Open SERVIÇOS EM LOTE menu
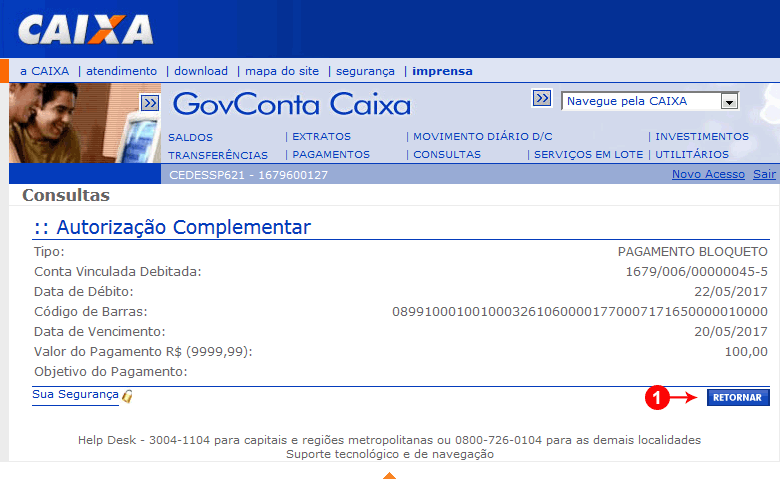 click(588, 155)
